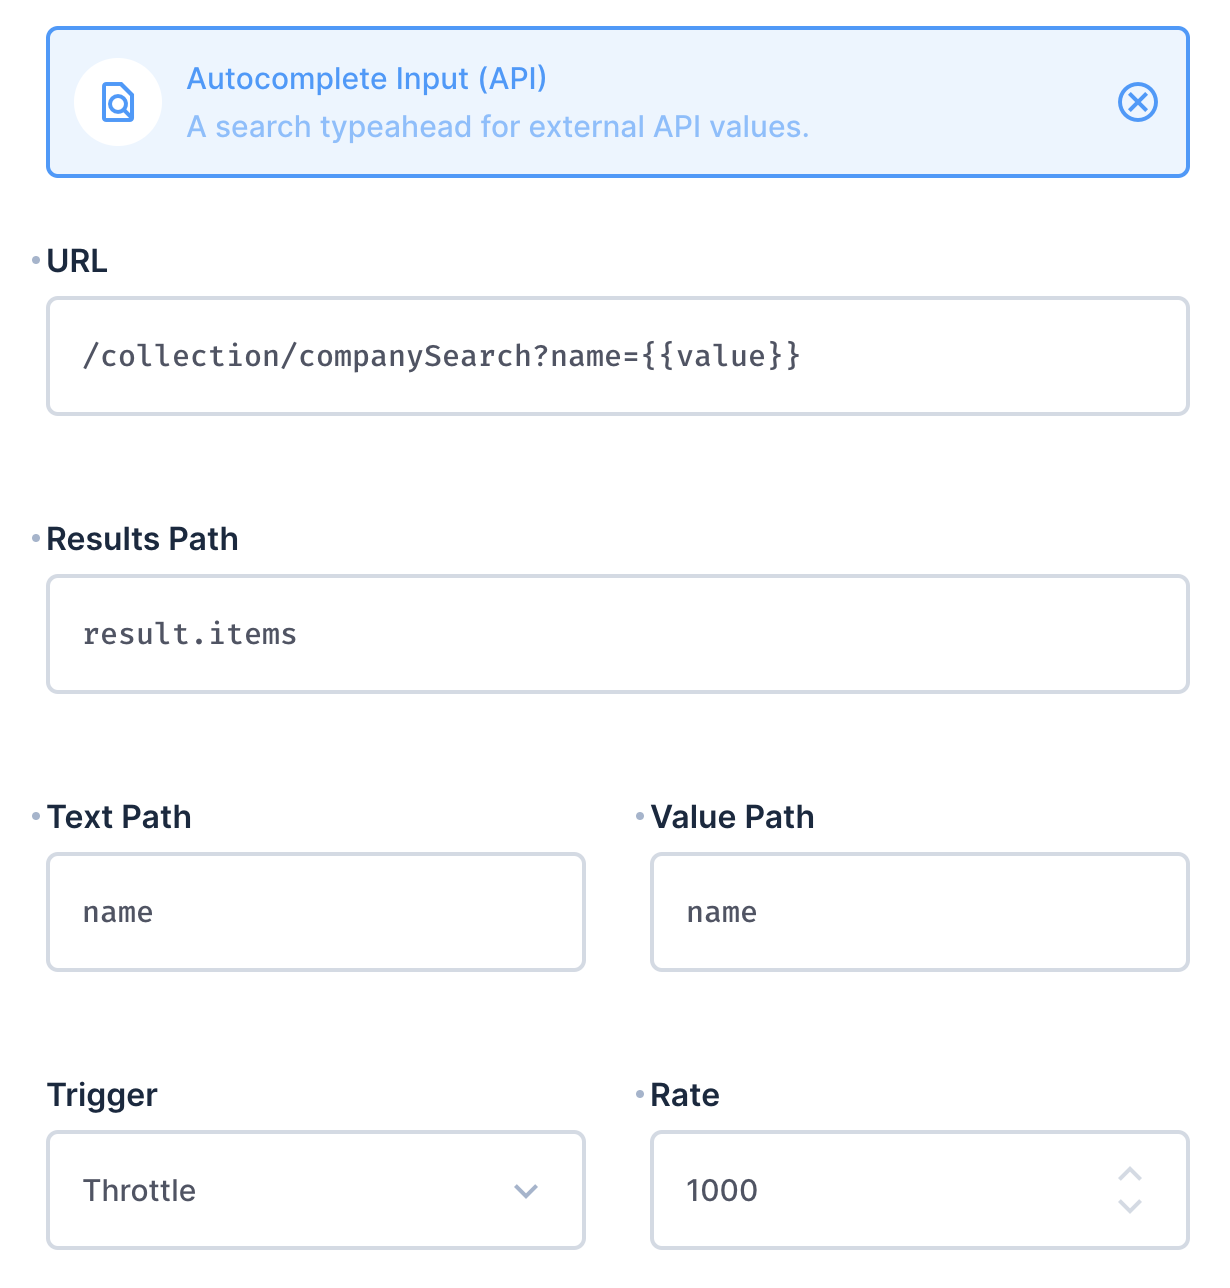Click the Rate increment arrow
Screen dimensions: 1230x1288
point(1130,1173)
